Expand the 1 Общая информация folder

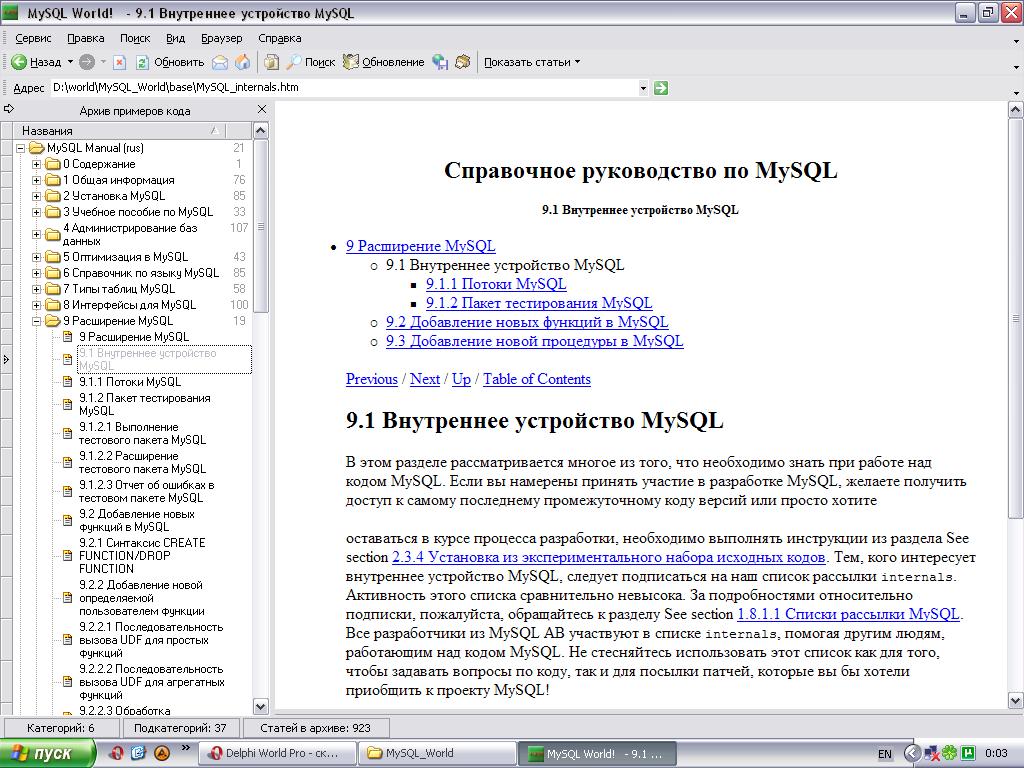click(x=37, y=180)
